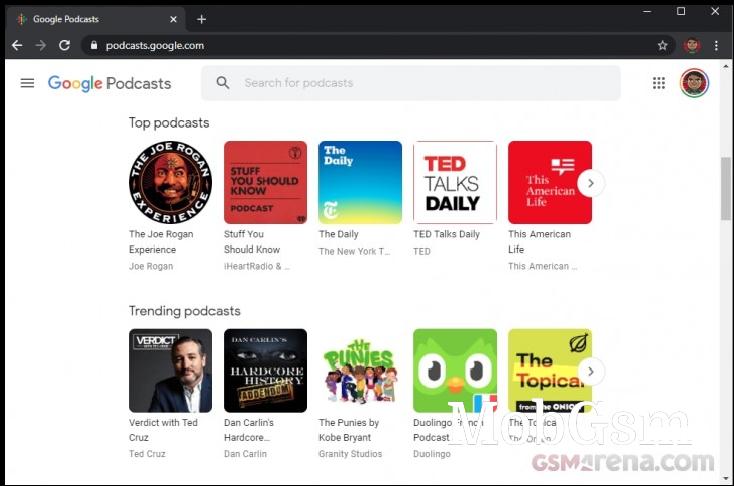Viewport: 734px width, 486px height.
Task: Click the scrollbar up arrow
Action: tap(726, 66)
